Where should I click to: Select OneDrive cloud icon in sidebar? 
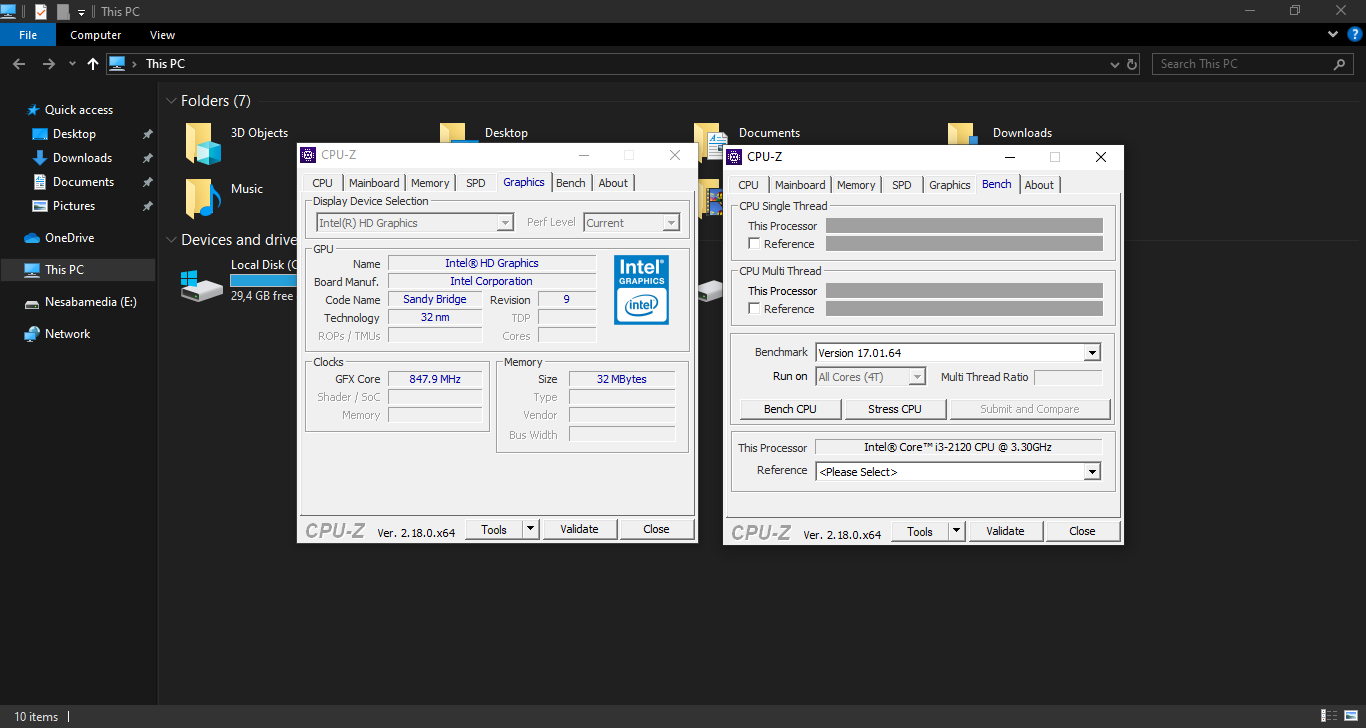pos(32,238)
